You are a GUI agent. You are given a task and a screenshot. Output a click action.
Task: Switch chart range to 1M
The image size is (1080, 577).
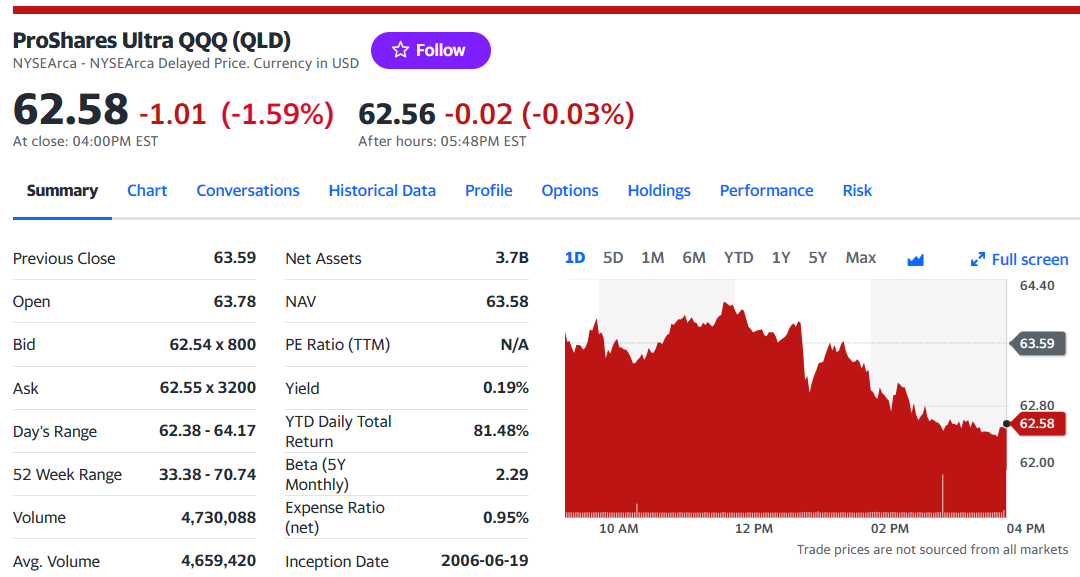[653, 258]
